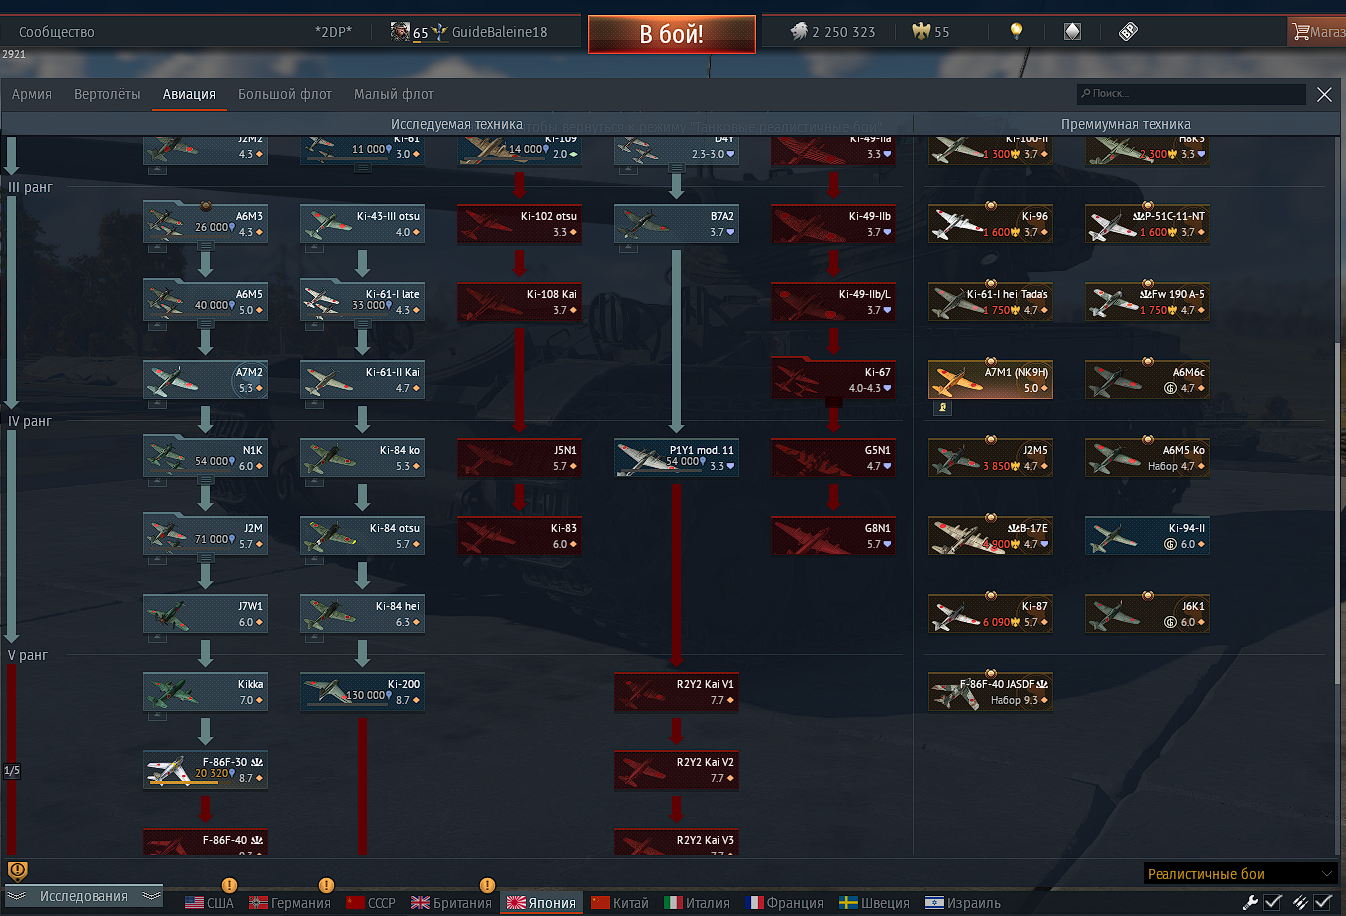Image resolution: width=1346 pixels, height=916 pixels.
Task: Open the battle pass BP icon
Action: pos(1128,32)
